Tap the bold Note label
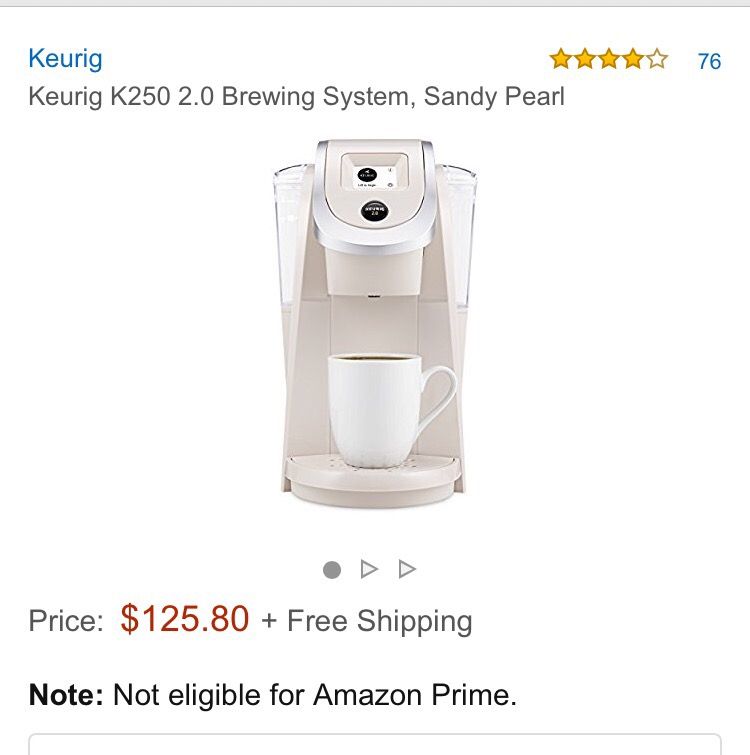The image size is (750, 755). tap(66, 695)
